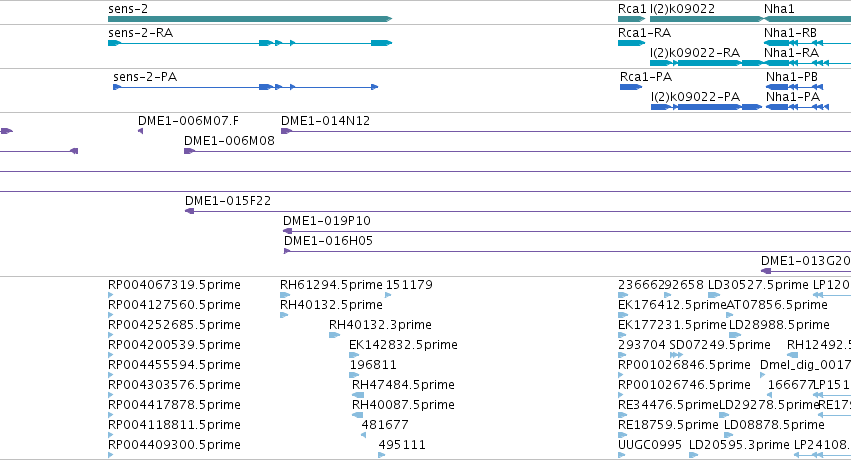Click the Rca1 gene bar
Viewport: 851px width, 460px height.
coord(631,19)
